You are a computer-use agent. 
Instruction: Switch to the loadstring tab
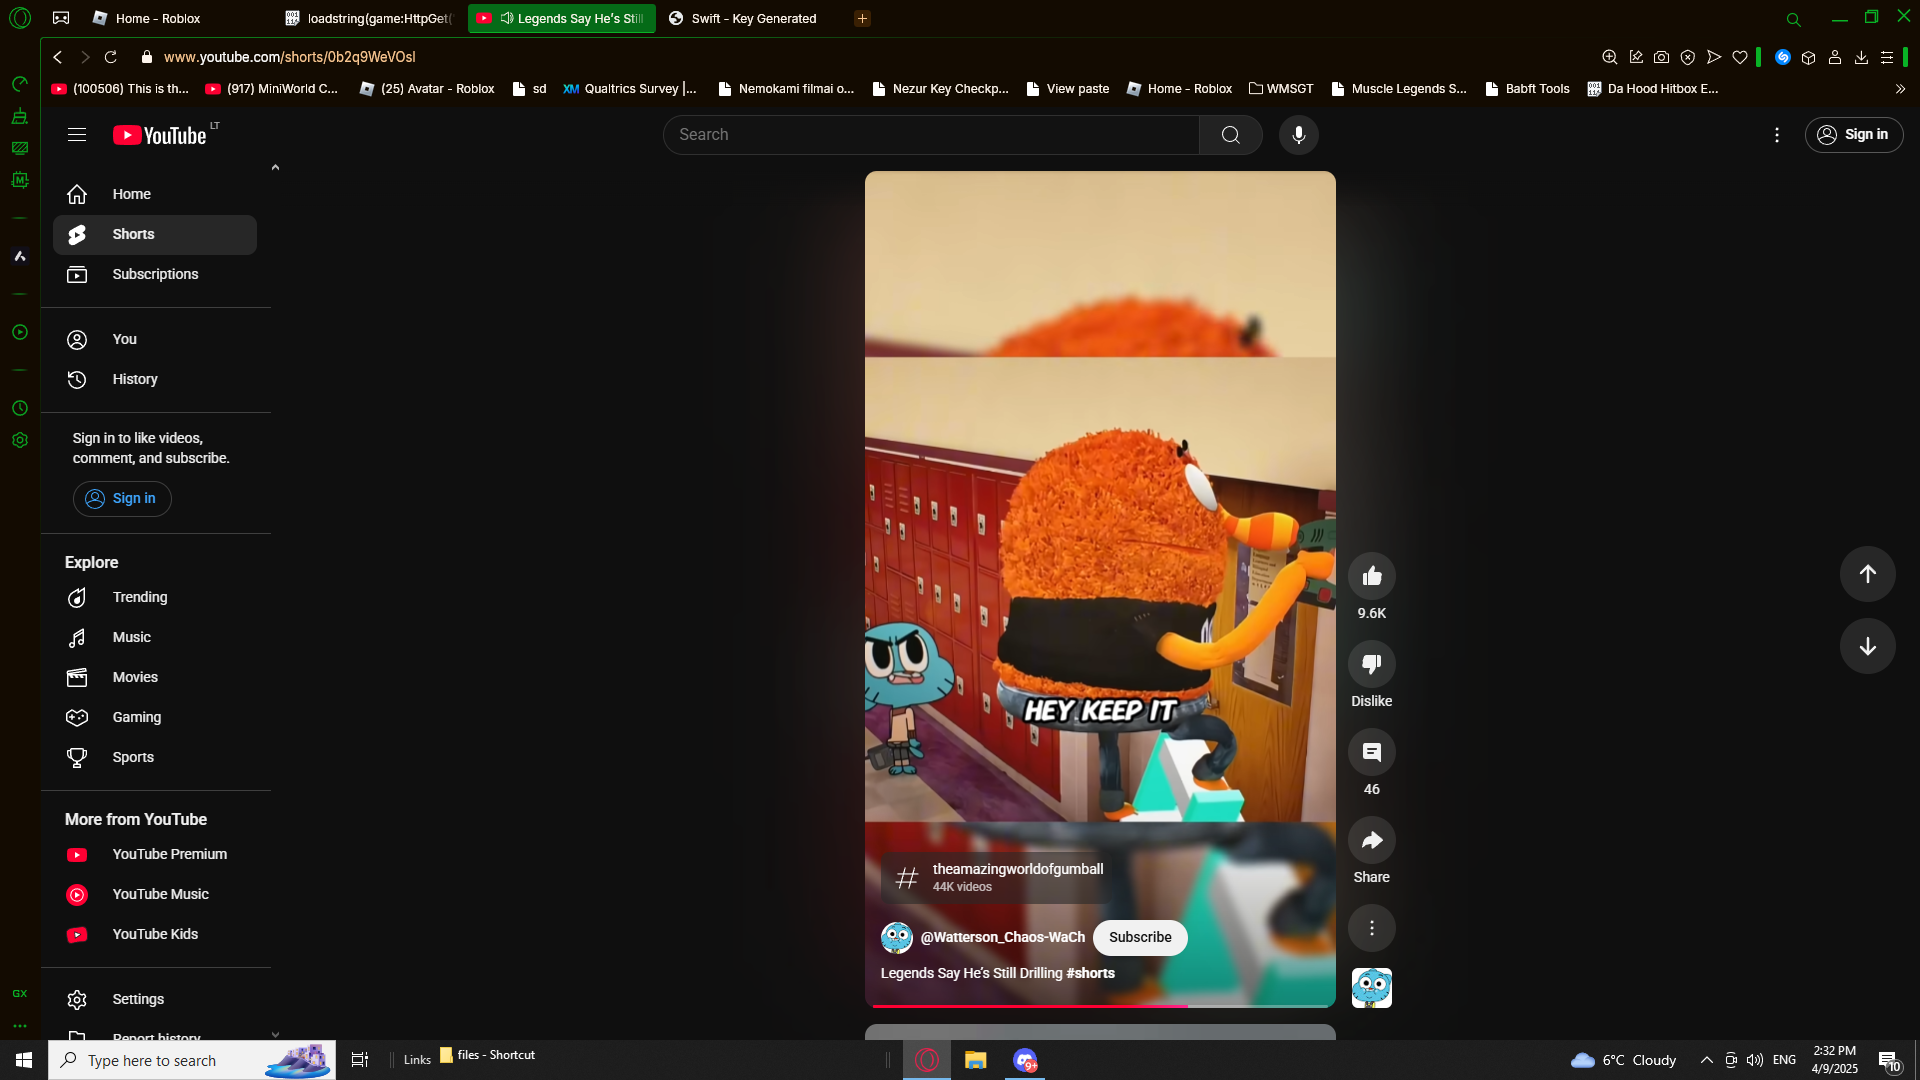click(368, 18)
